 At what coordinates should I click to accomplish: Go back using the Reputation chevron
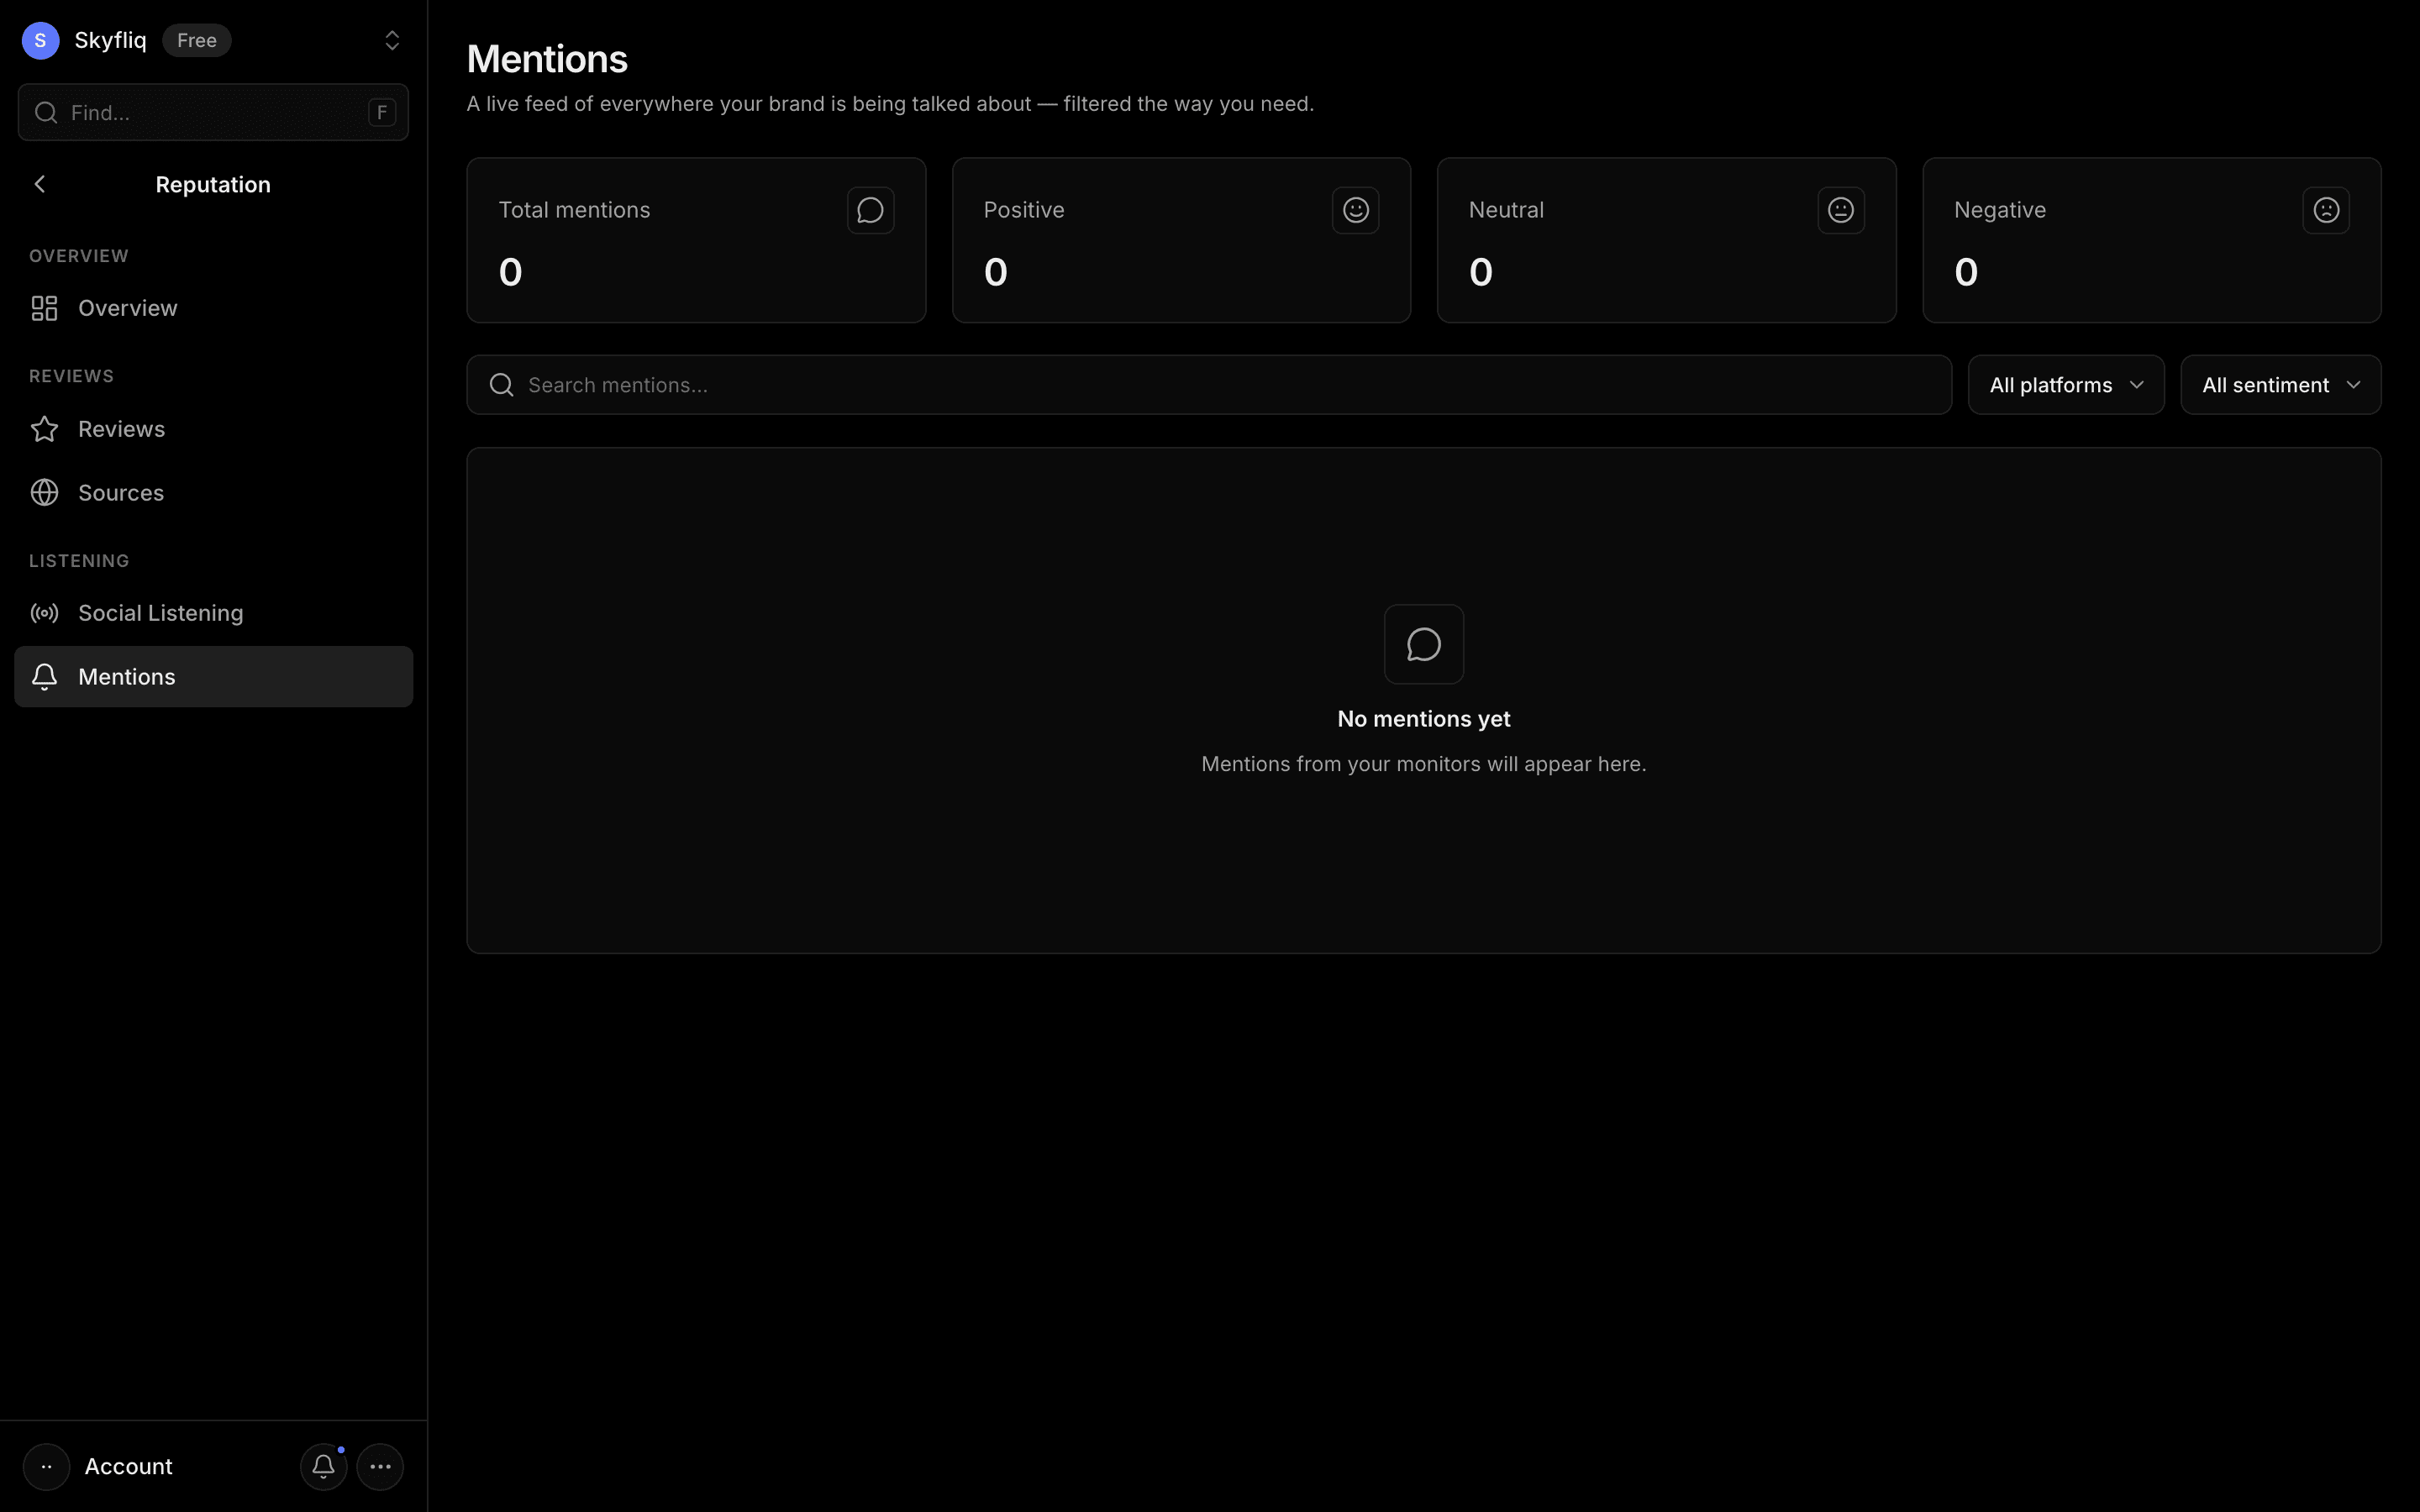pyautogui.click(x=40, y=184)
